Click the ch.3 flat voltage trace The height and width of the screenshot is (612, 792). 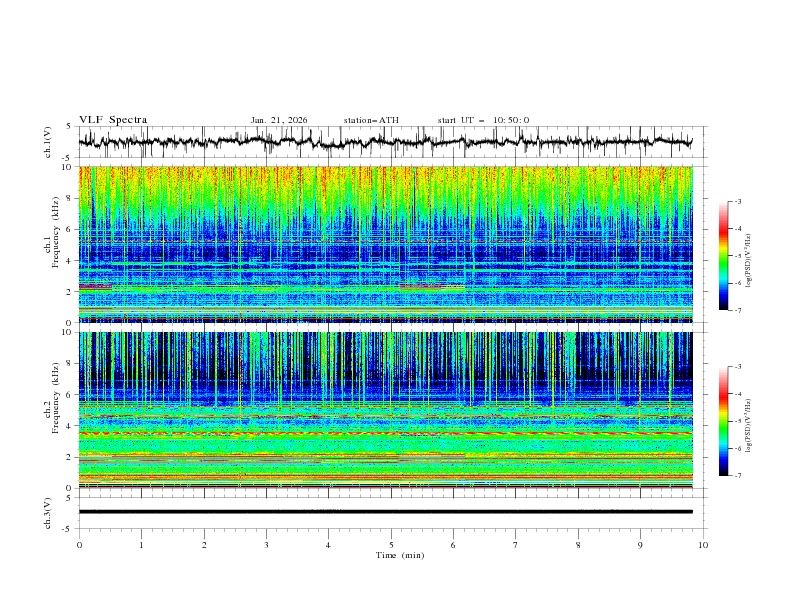[x=385, y=512]
